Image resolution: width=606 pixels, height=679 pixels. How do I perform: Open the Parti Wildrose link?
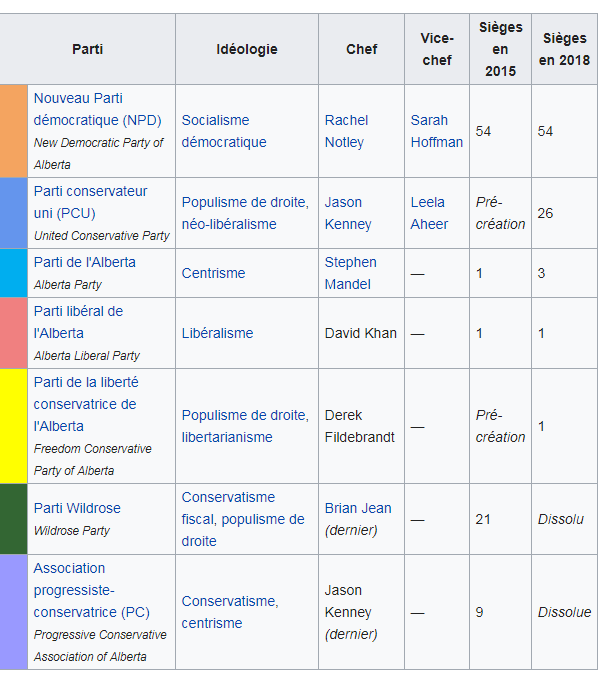(77, 508)
